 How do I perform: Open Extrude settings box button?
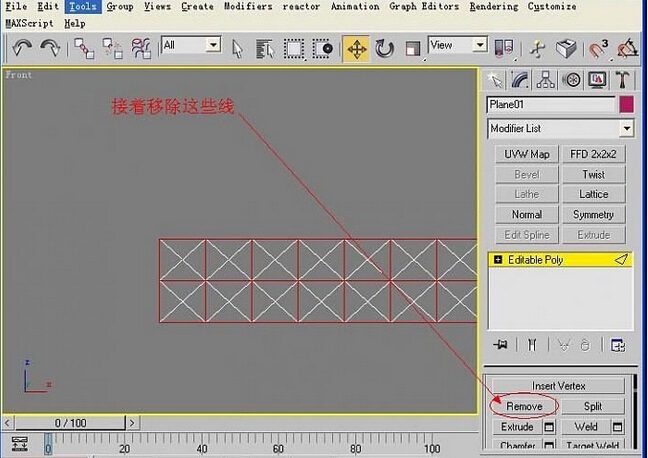tap(549, 427)
